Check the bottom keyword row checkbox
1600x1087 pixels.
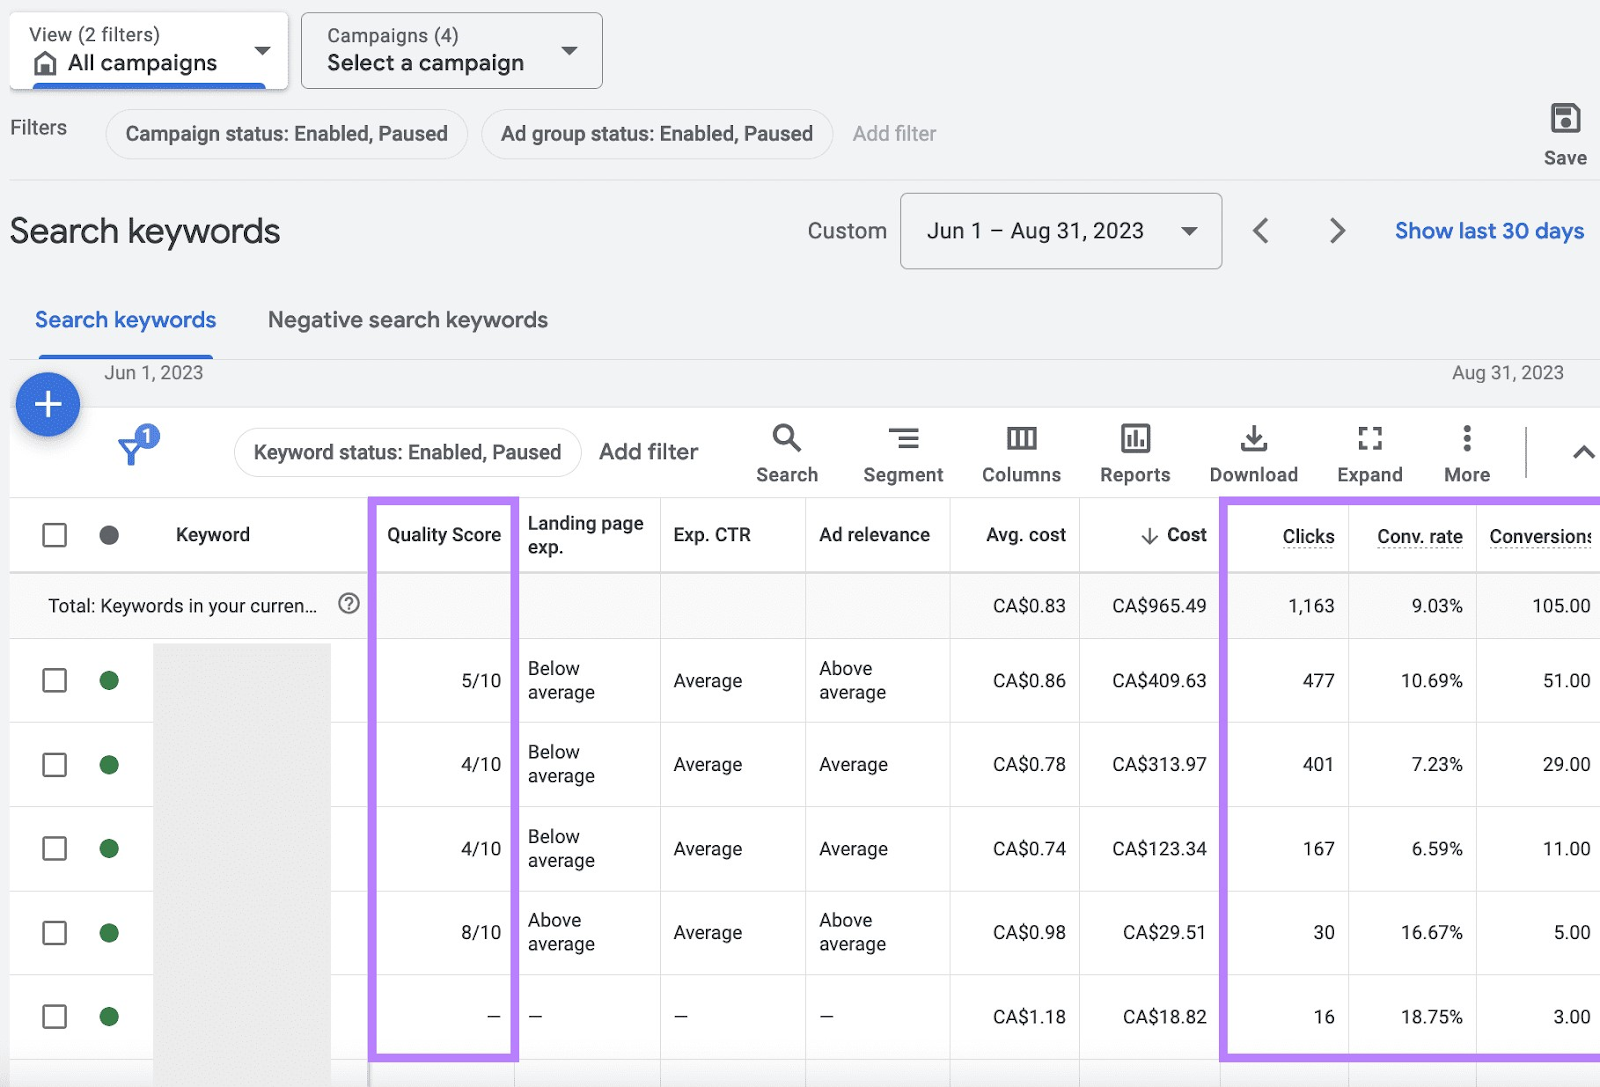point(54,1016)
